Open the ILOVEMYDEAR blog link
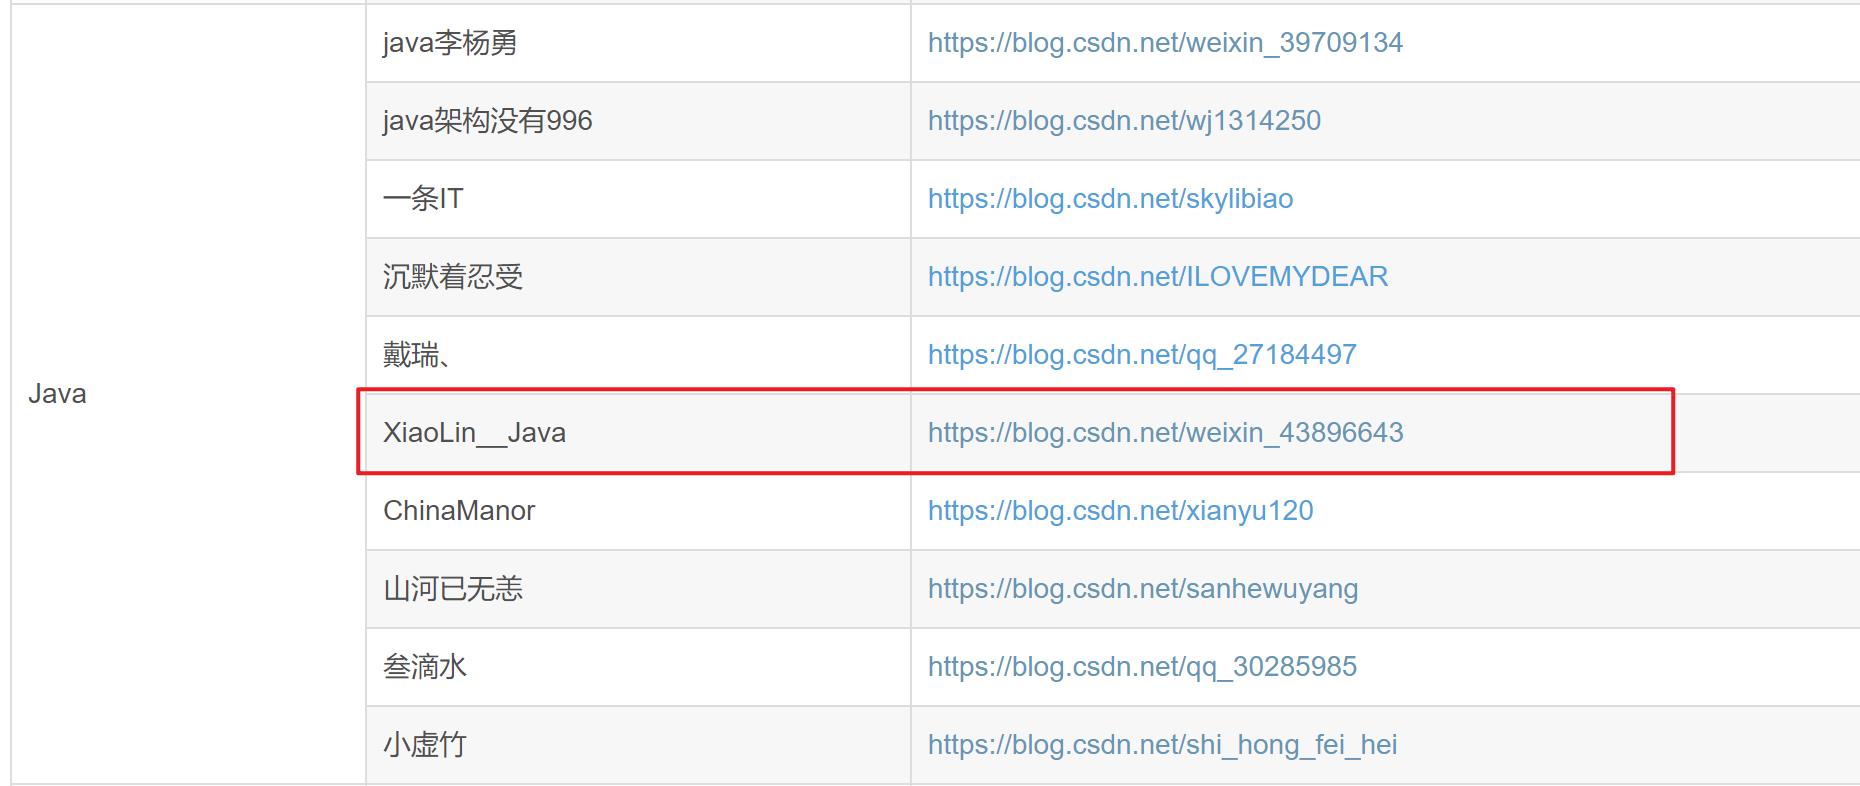This screenshot has height=786, width=1860. click(1158, 277)
